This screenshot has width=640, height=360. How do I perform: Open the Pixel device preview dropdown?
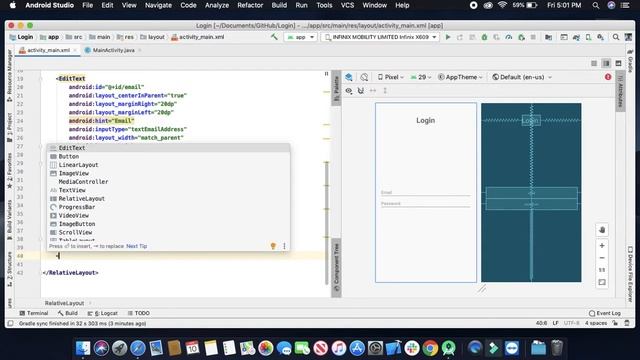tap(391, 77)
